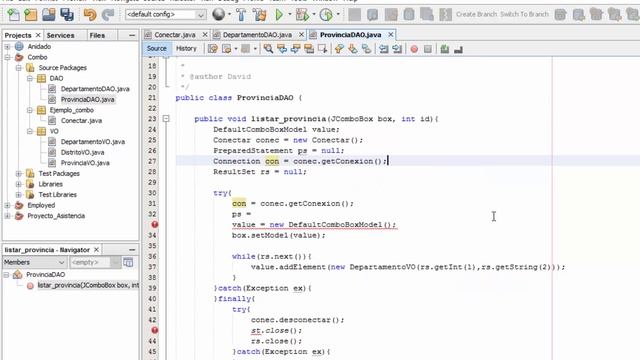Close the DepartamentoDAO.java editor tab
This screenshot has width=640, height=360.
[x=301, y=35]
